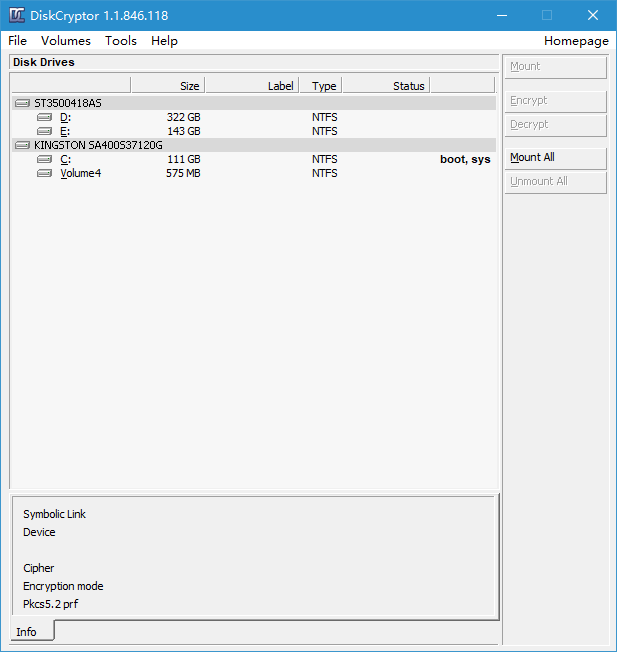Click the Encrypt button

click(x=555, y=101)
